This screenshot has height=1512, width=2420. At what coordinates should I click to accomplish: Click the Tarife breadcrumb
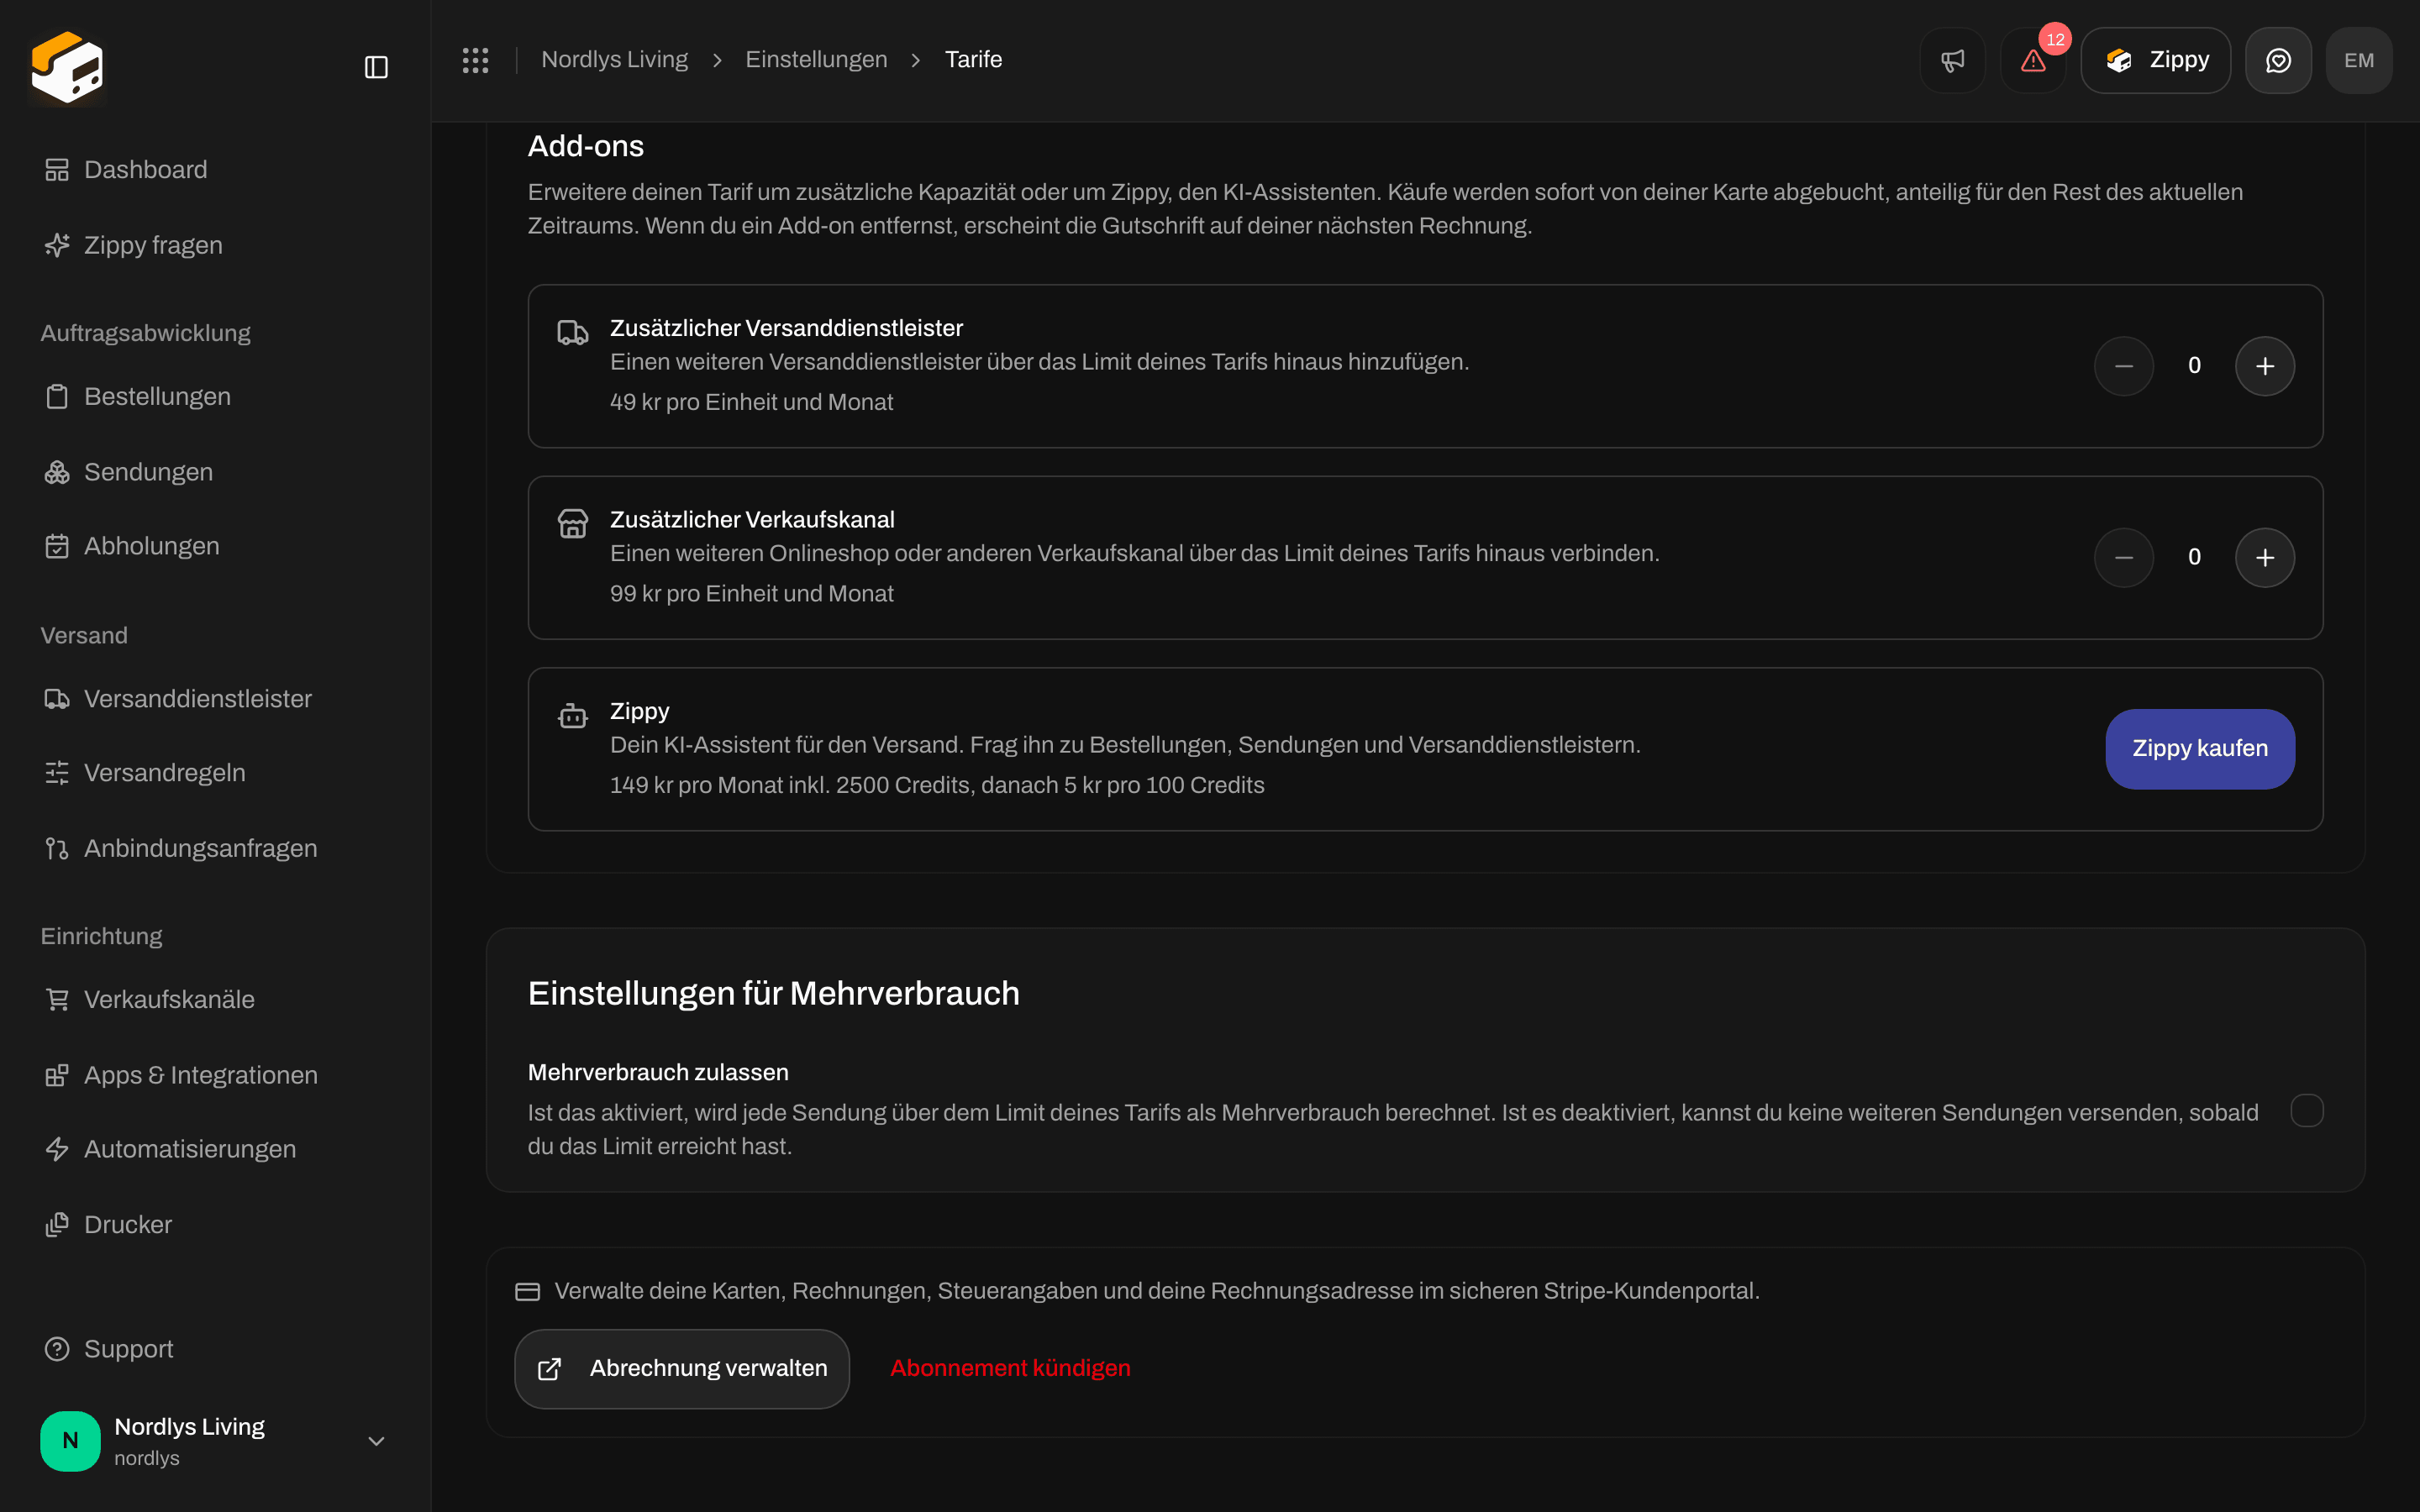[973, 60]
